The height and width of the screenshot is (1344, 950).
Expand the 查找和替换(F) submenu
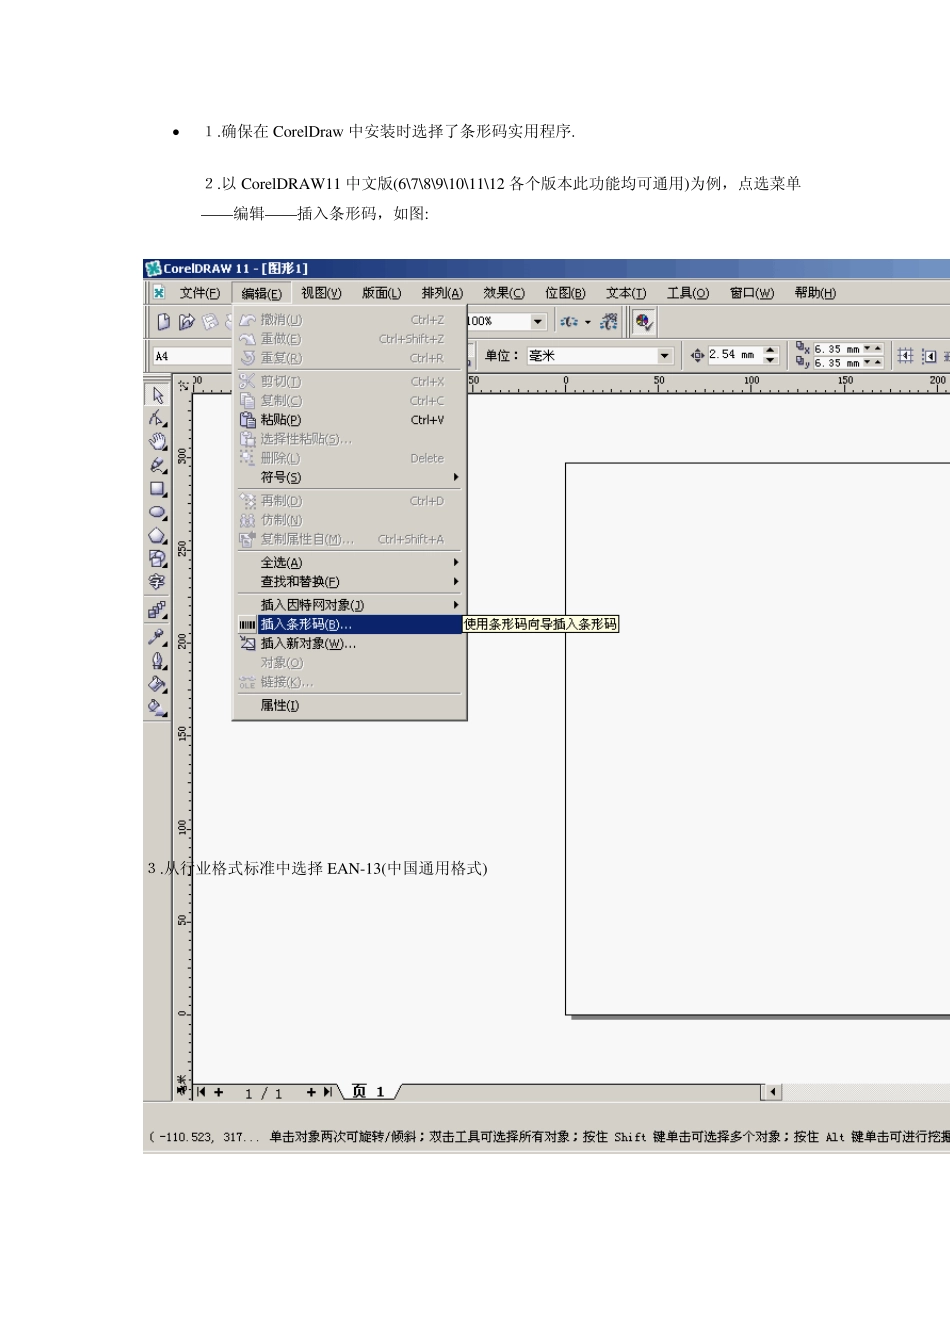[456, 582]
